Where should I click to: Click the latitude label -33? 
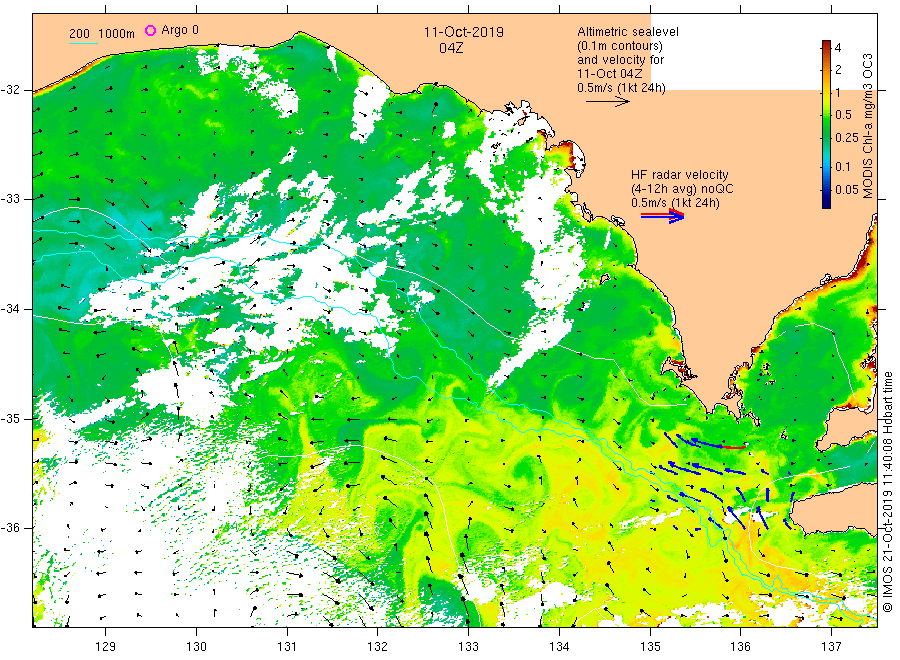[10, 199]
